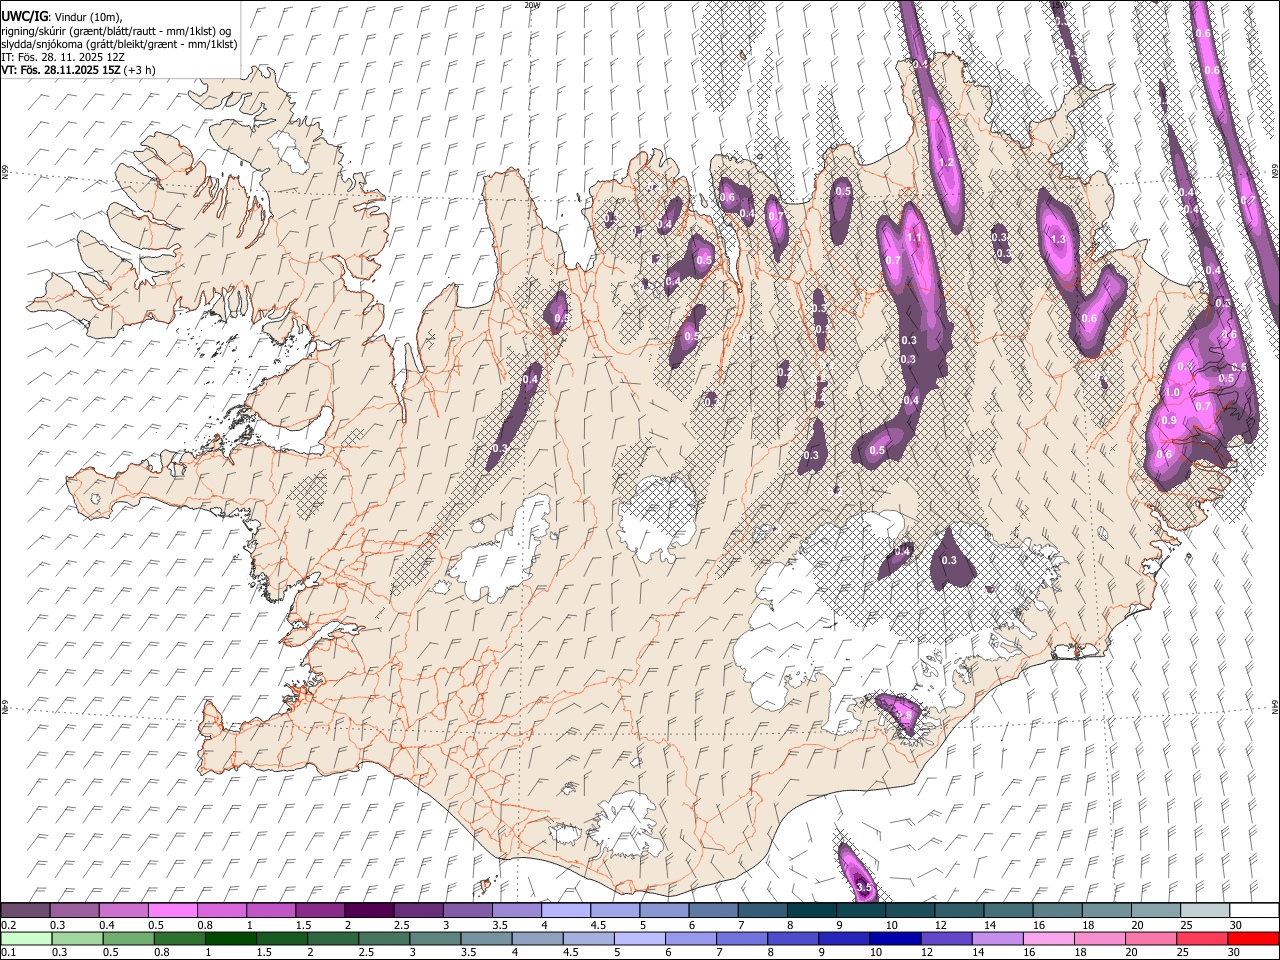Select the '0.9' precipitation value near the east coast
1280x960 pixels.
tap(1169, 421)
